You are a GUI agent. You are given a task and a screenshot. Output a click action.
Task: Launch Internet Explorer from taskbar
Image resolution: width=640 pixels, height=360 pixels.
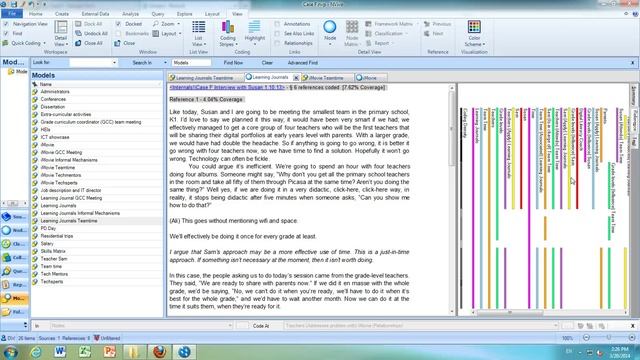36,351
